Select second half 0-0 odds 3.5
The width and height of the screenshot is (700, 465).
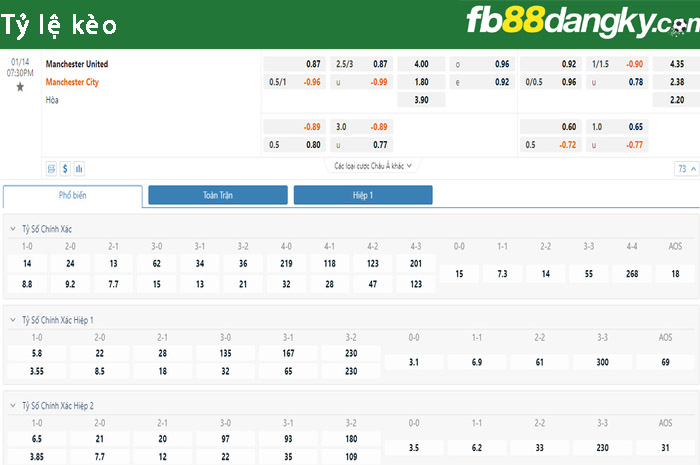414,448
